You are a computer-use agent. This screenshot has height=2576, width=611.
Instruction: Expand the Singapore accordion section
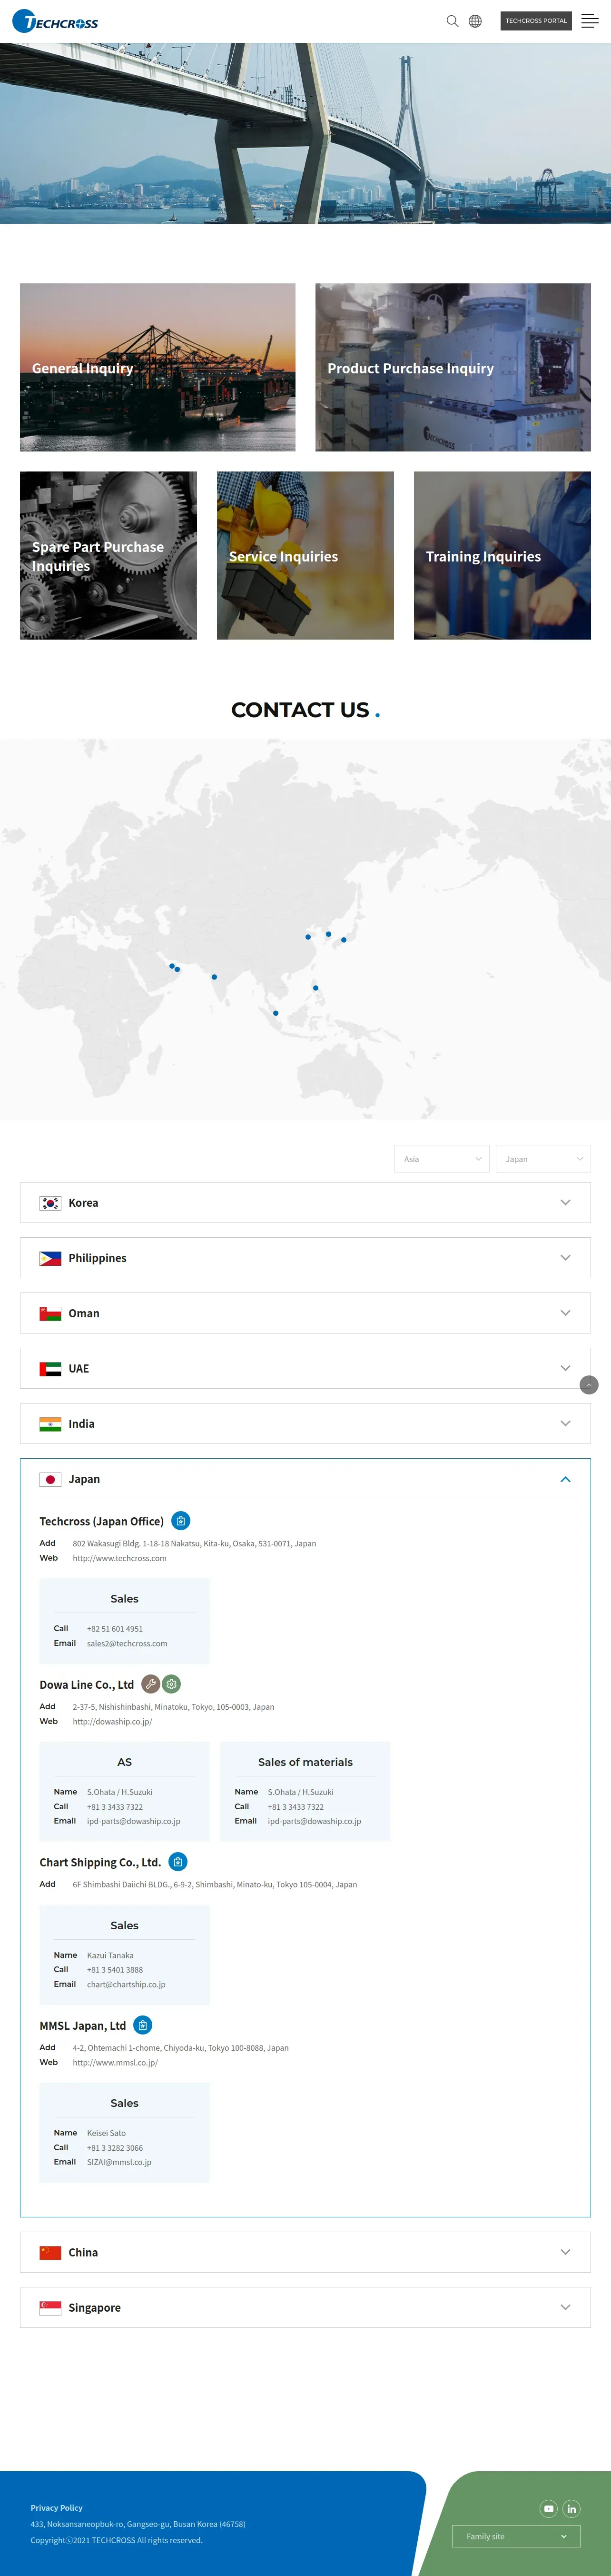click(305, 2307)
